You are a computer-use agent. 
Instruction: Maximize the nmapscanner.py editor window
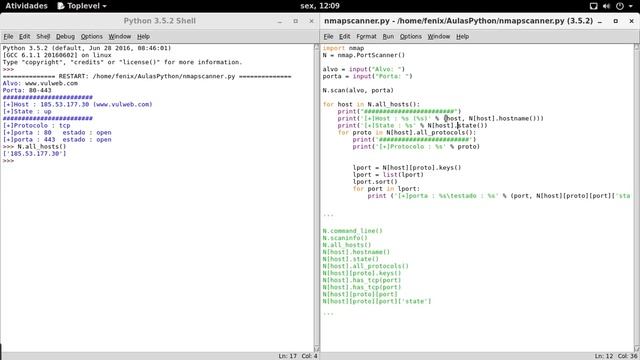point(616,21)
